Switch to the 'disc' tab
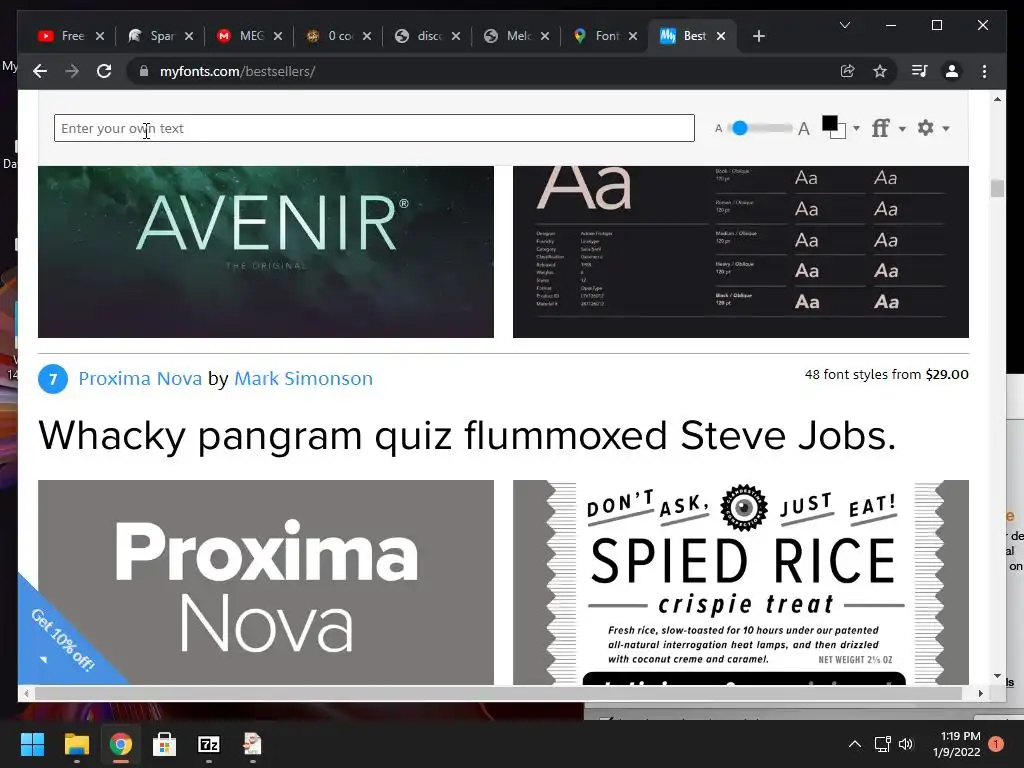 420,36
